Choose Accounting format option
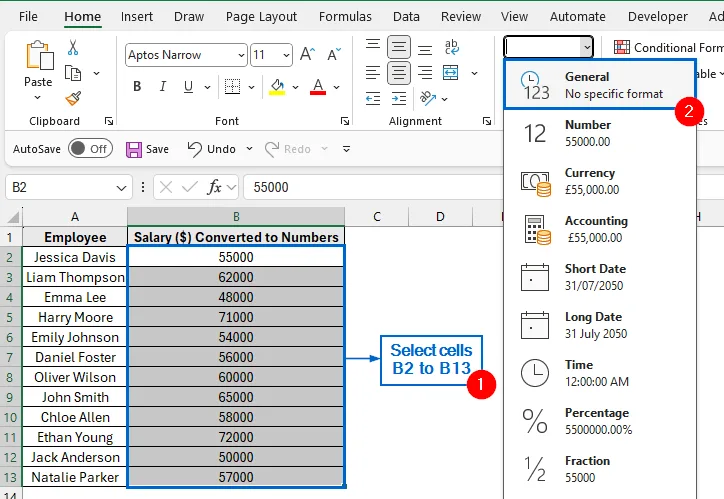Image resolution: width=724 pixels, height=499 pixels. (x=600, y=229)
